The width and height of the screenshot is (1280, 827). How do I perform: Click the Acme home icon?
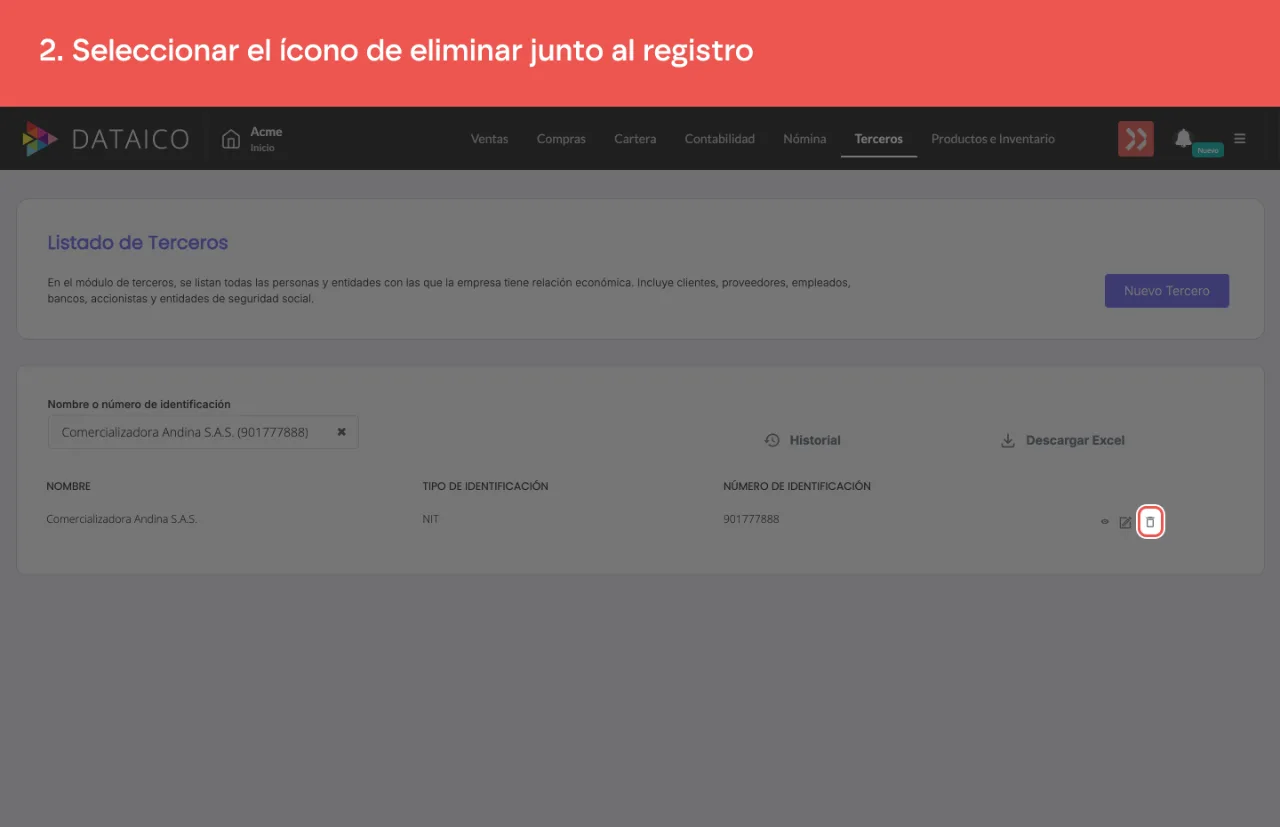tap(231, 139)
